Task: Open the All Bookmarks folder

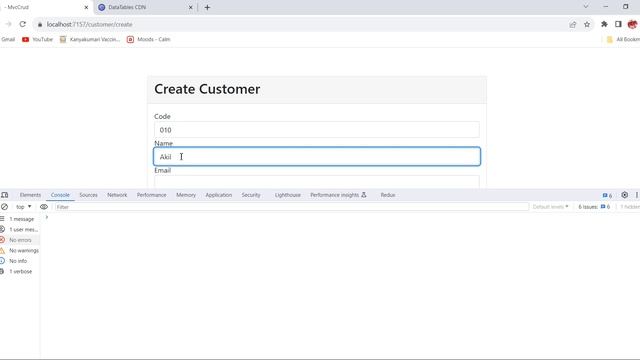Action: coord(623,40)
